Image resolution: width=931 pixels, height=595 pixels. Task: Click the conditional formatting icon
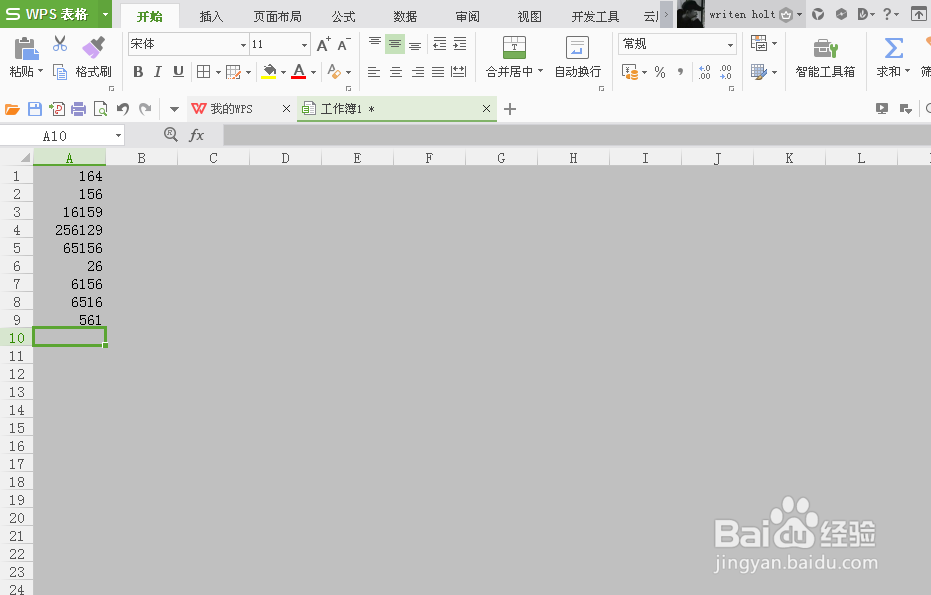pyautogui.click(x=759, y=43)
